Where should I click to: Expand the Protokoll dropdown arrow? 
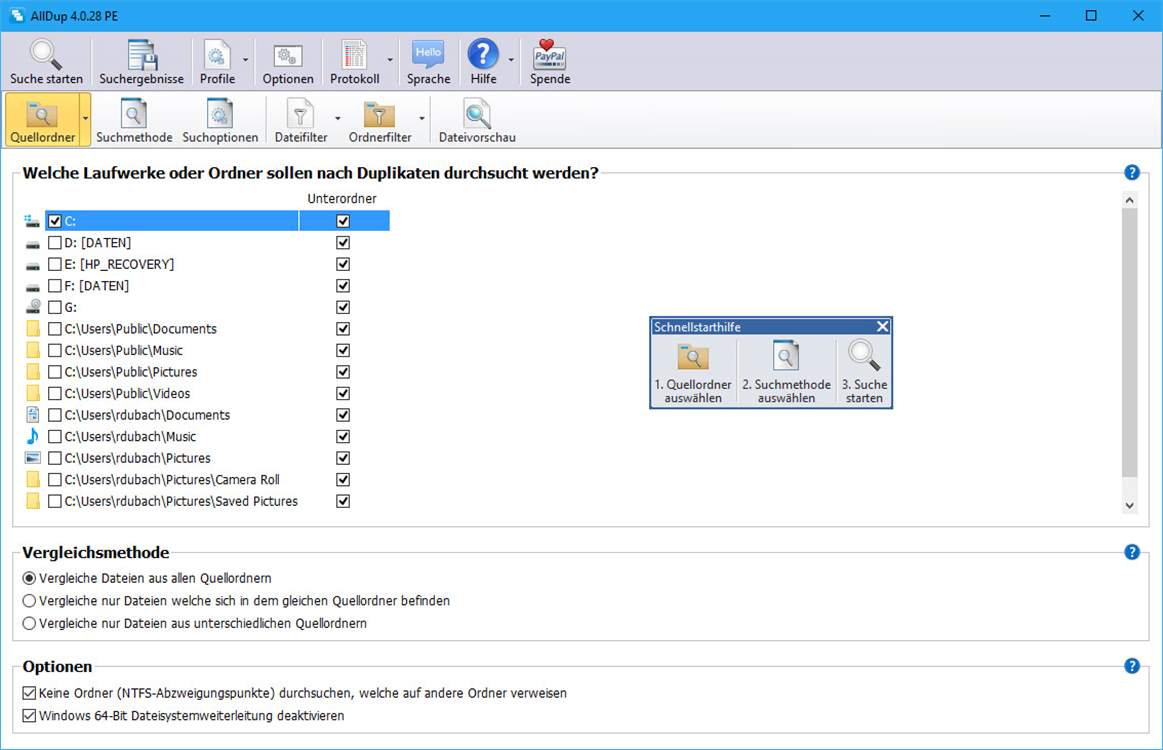390,61
